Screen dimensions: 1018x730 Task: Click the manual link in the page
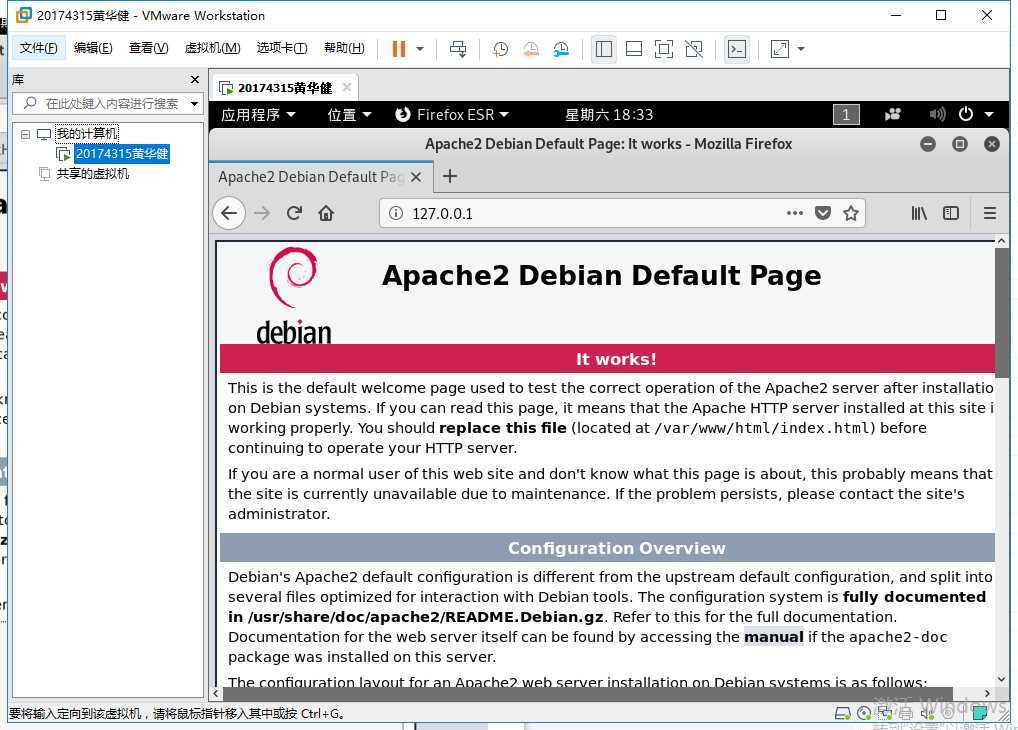pos(773,637)
